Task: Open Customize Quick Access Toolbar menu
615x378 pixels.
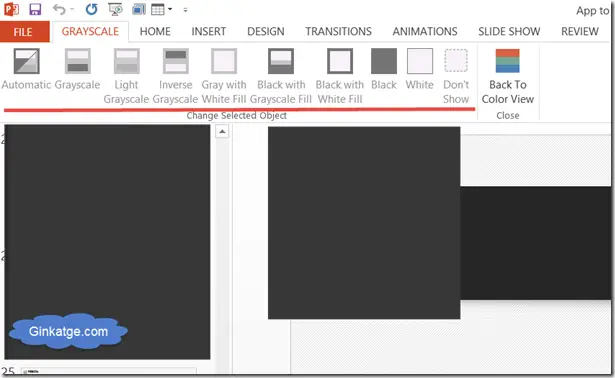Action: click(x=185, y=10)
